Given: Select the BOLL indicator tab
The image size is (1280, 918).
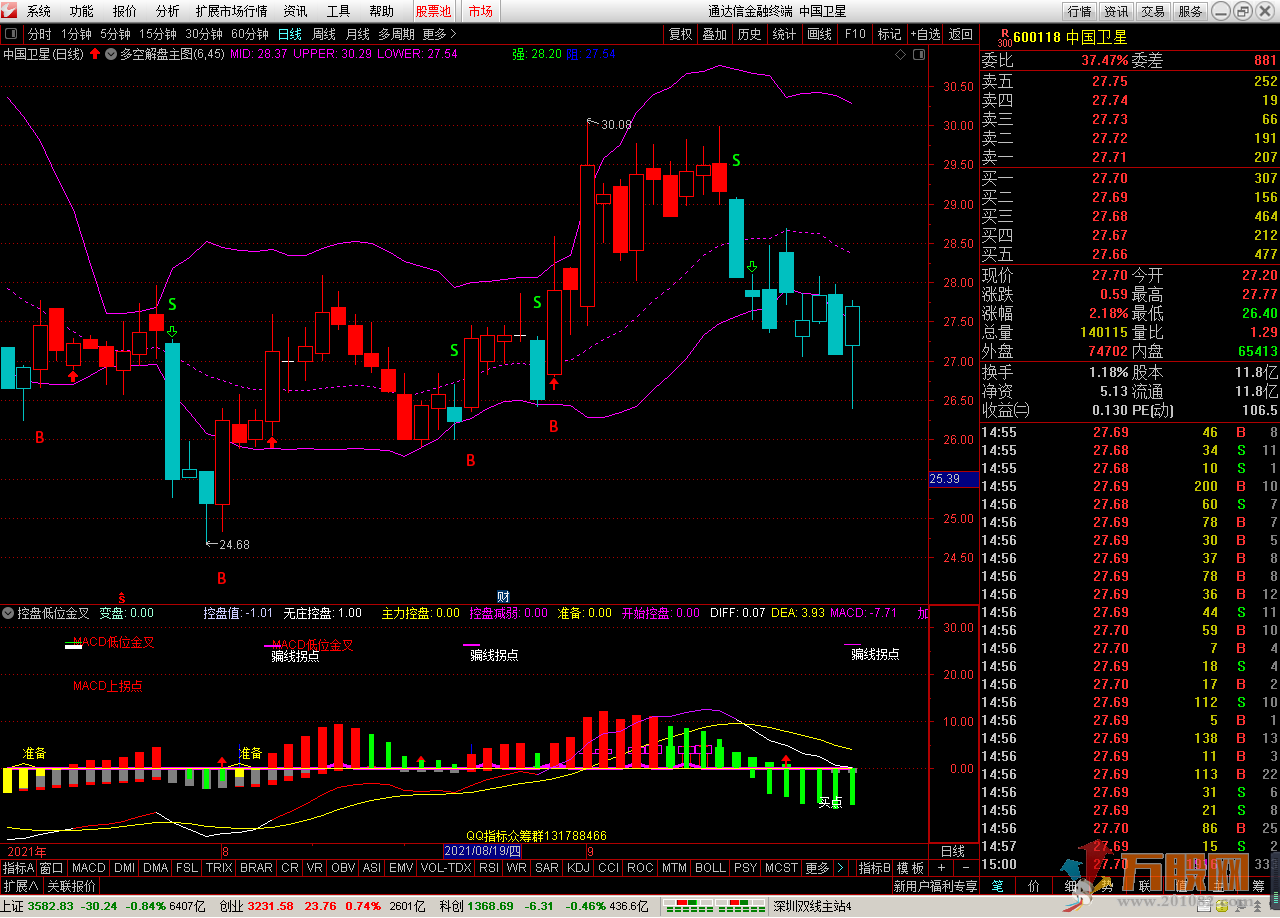Looking at the screenshot, I should [x=709, y=868].
